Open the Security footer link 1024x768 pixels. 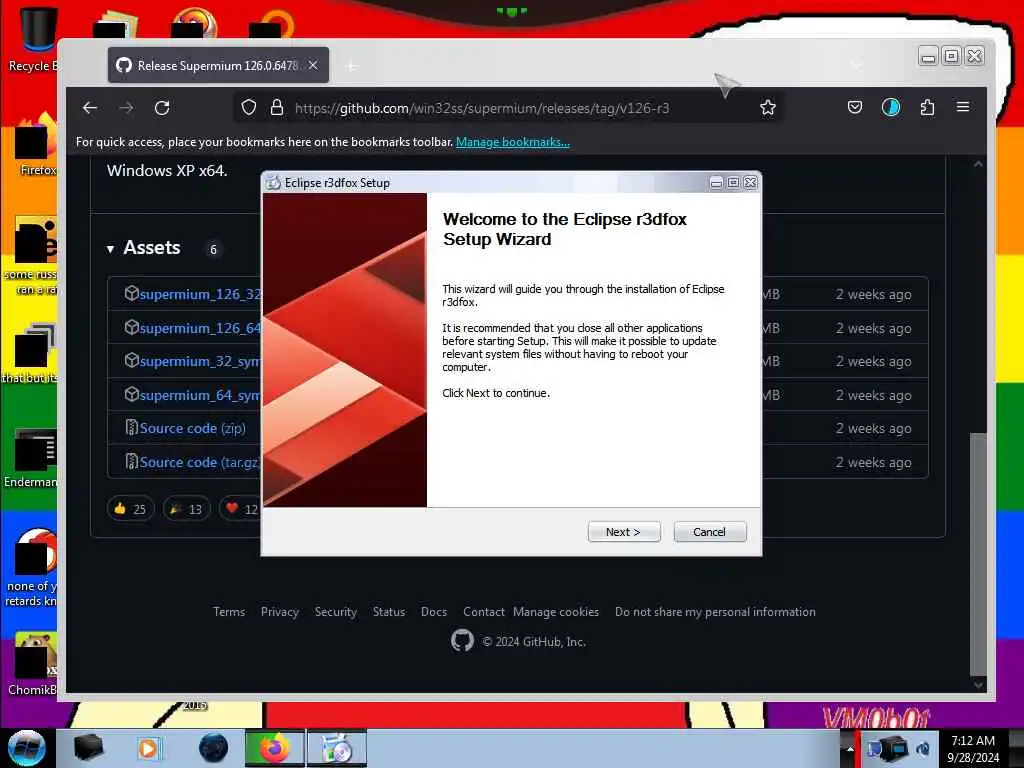click(336, 612)
